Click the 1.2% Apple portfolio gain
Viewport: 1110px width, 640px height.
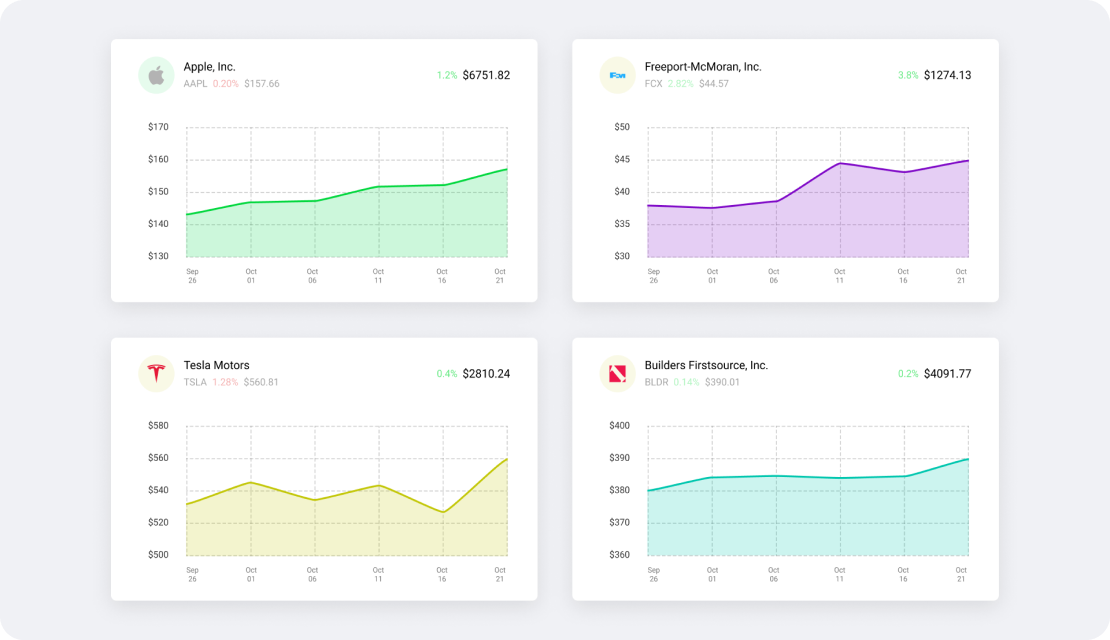click(447, 75)
